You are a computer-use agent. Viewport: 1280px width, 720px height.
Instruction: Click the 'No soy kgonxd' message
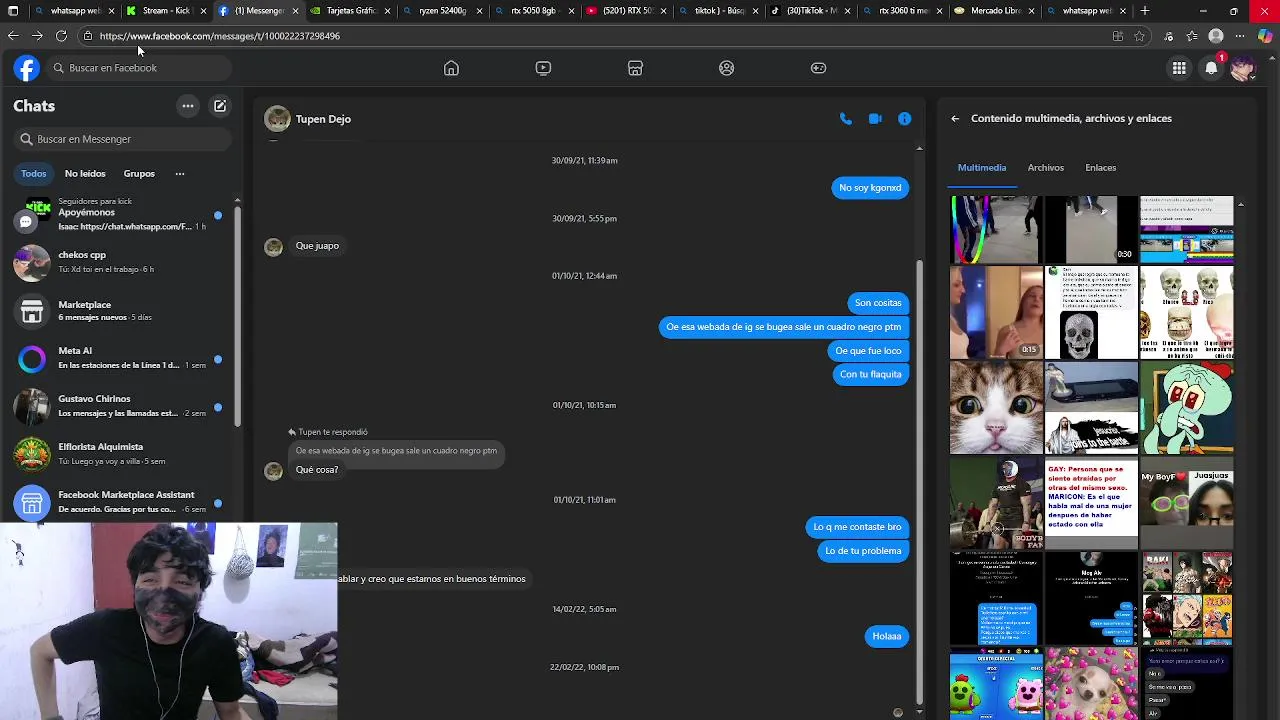coord(870,188)
